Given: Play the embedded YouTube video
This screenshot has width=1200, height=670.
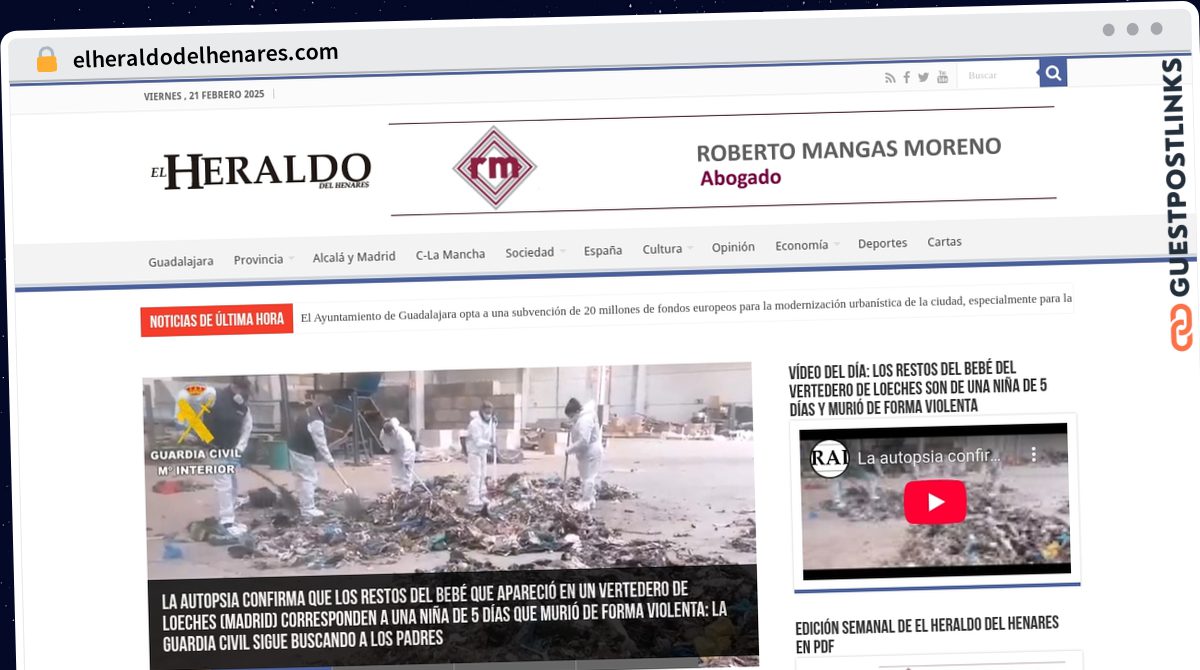Looking at the screenshot, I should (935, 502).
